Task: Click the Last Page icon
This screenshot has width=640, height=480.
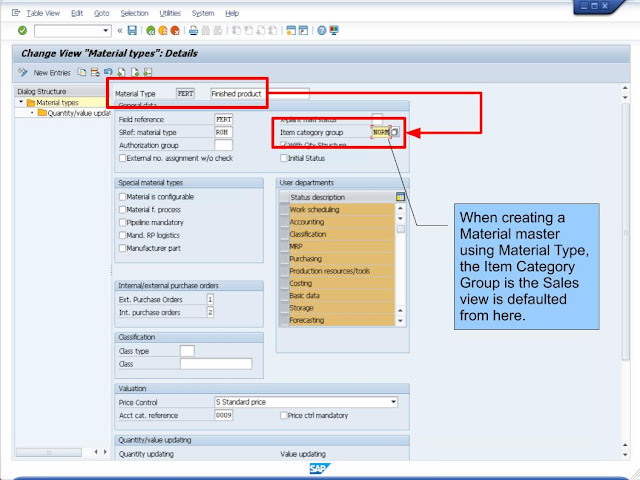Action: (273, 30)
